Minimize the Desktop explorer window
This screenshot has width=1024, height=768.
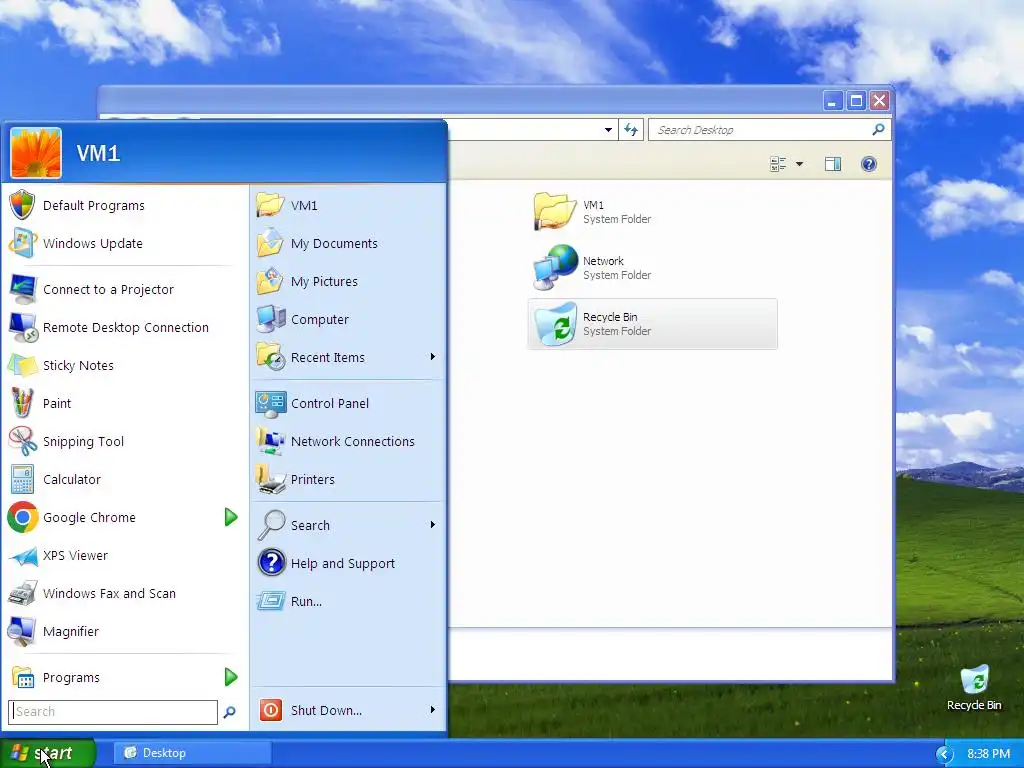coord(832,101)
